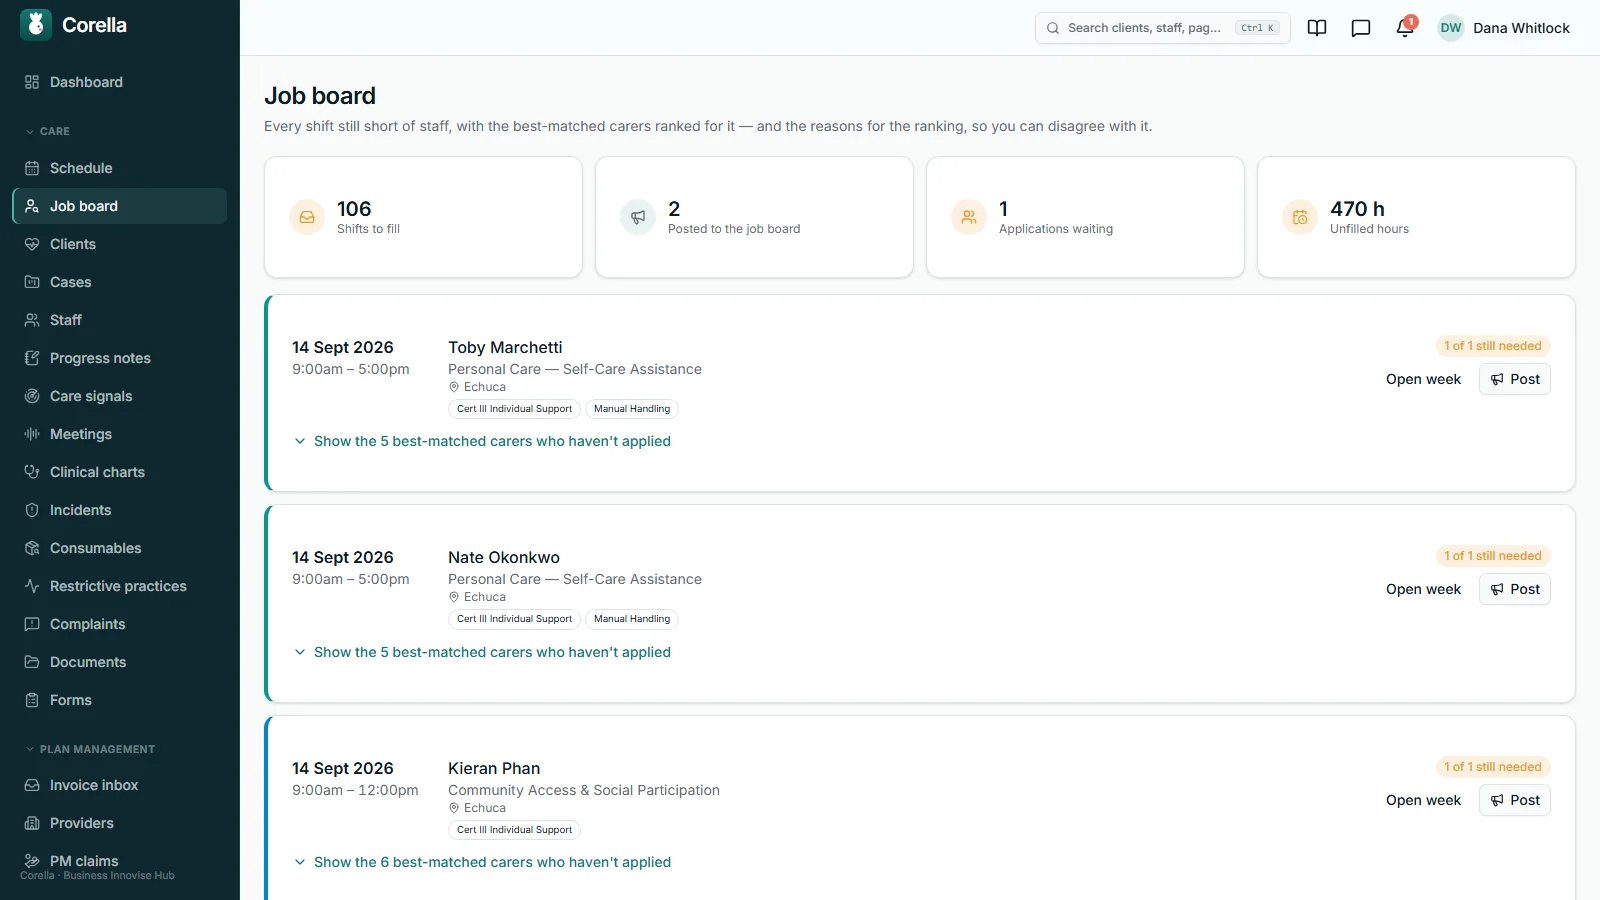Viewport: 1600px width, 900px height.
Task: Click the 1 of 1 still needed badge for Nate Okonkwo
Action: coord(1493,556)
